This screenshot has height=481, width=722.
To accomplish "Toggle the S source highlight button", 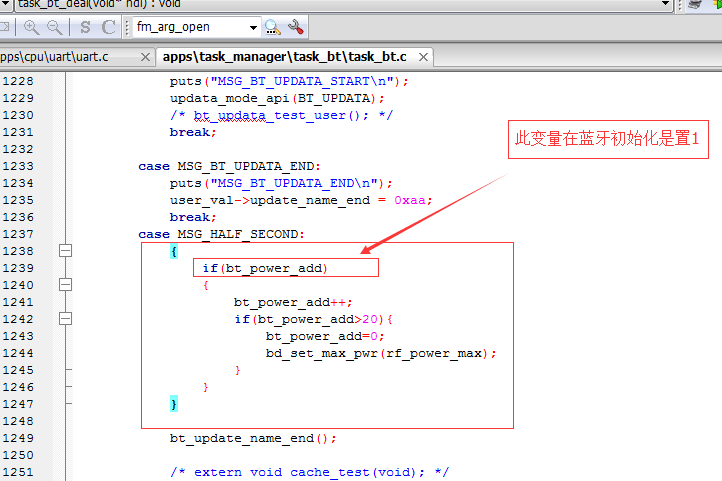I will click(x=85, y=28).
